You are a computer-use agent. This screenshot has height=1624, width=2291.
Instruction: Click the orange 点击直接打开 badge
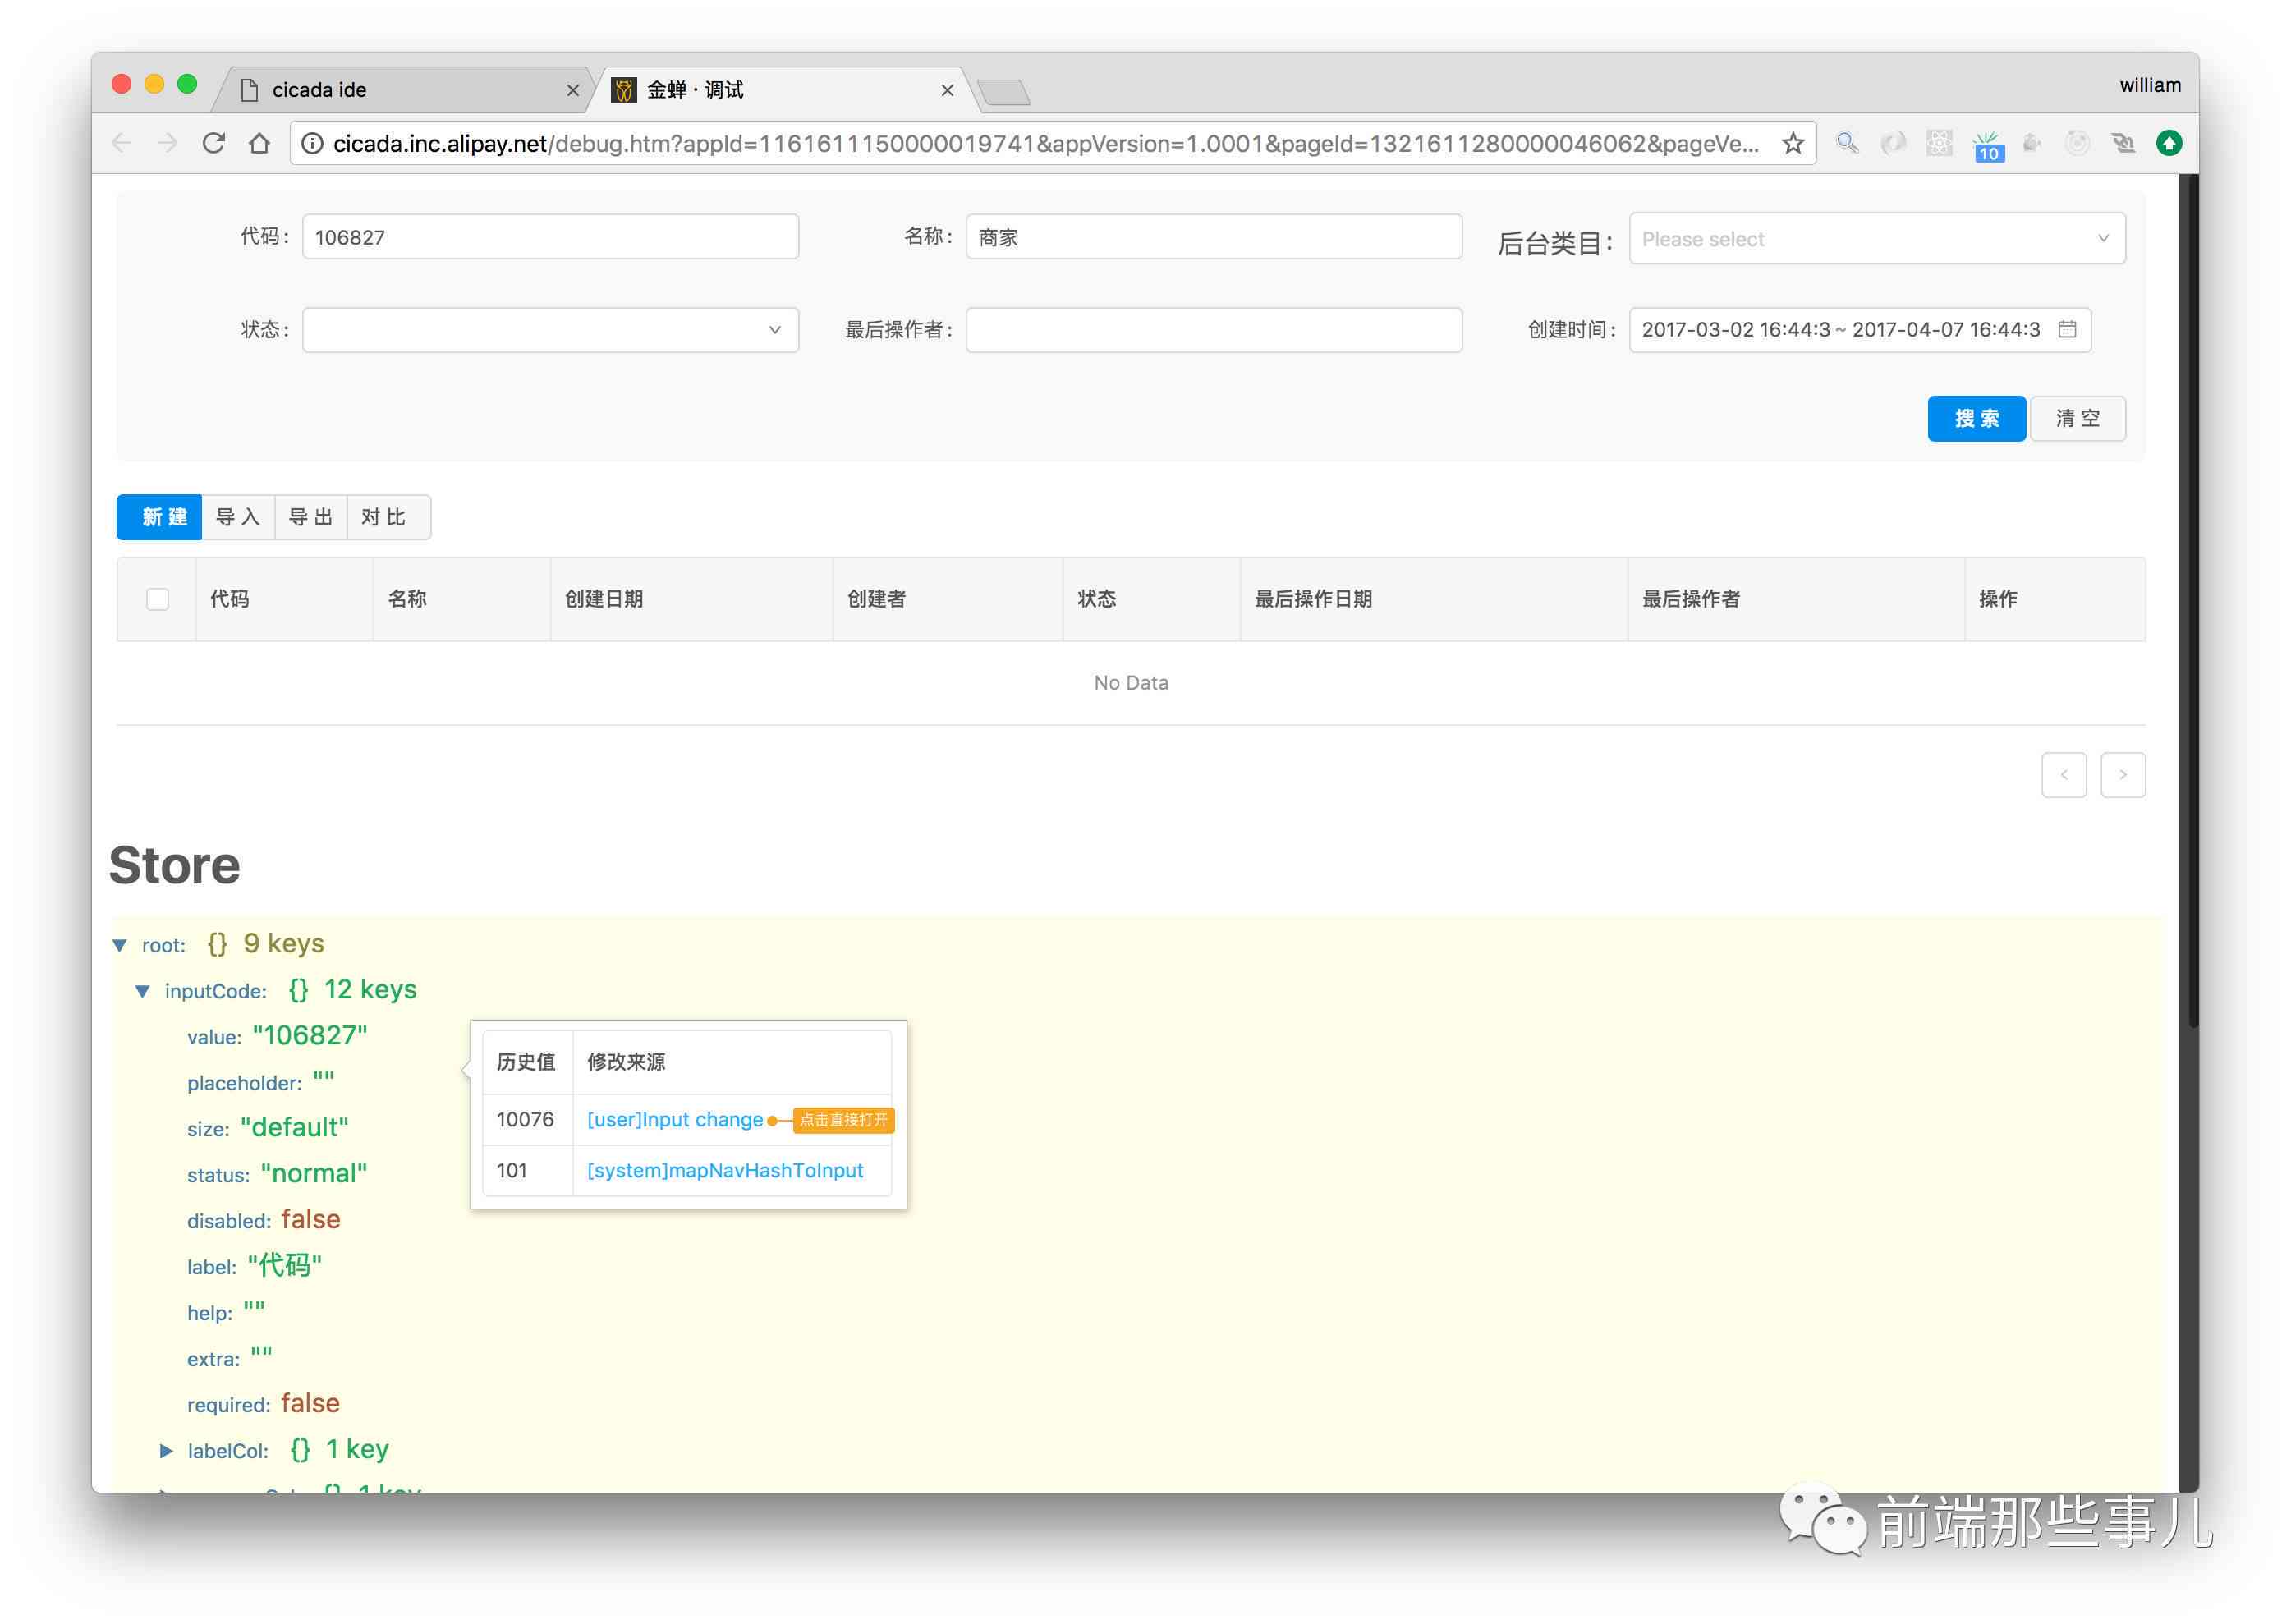click(843, 1119)
